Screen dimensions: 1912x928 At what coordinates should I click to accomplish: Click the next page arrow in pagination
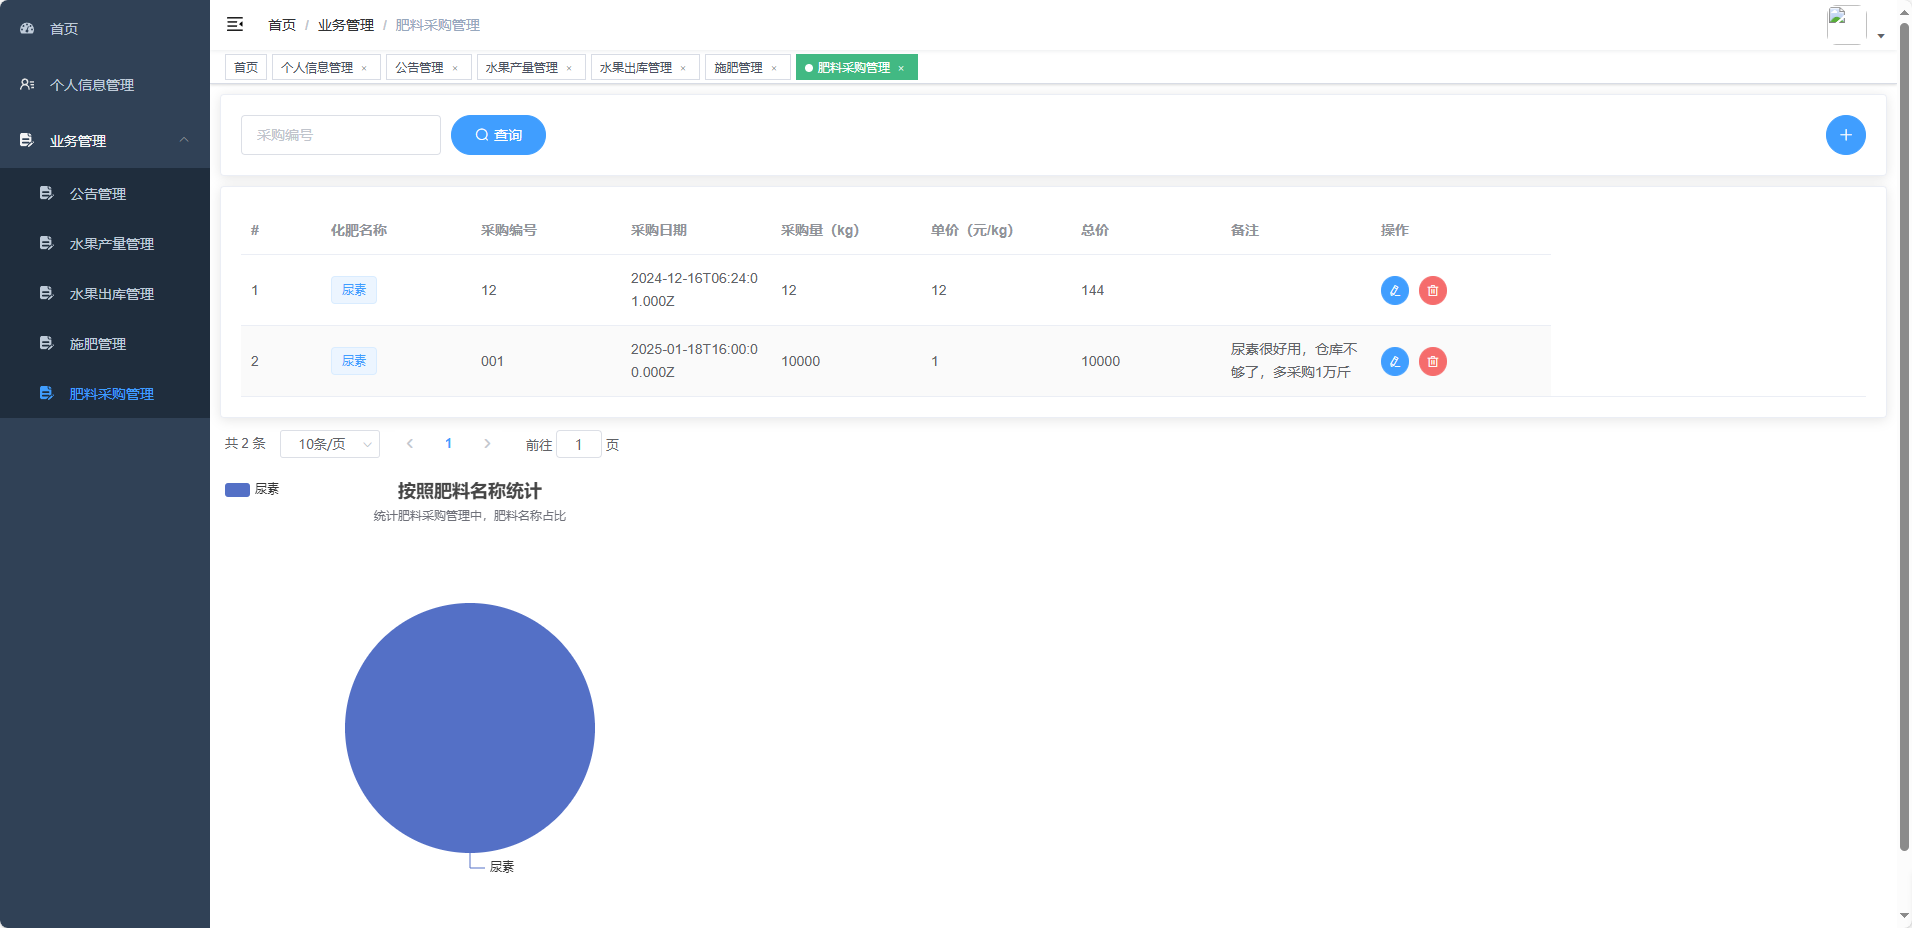point(487,444)
